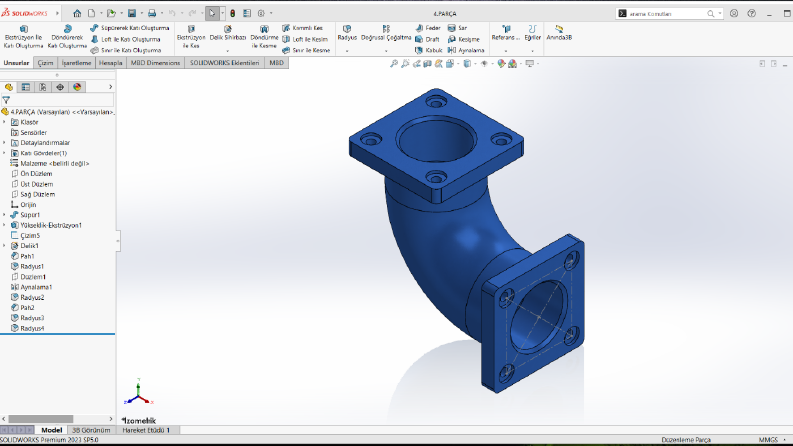Screen dimensions: 793x446
Task: Choose the Feder rib command
Action: coord(428,28)
